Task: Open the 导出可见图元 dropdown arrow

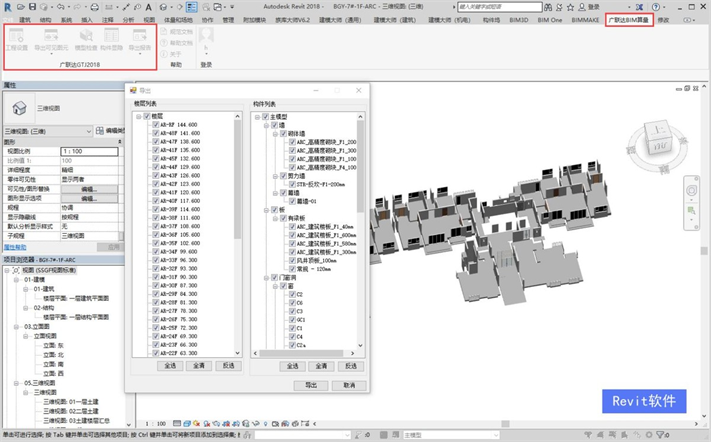Action: (x=51, y=54)
